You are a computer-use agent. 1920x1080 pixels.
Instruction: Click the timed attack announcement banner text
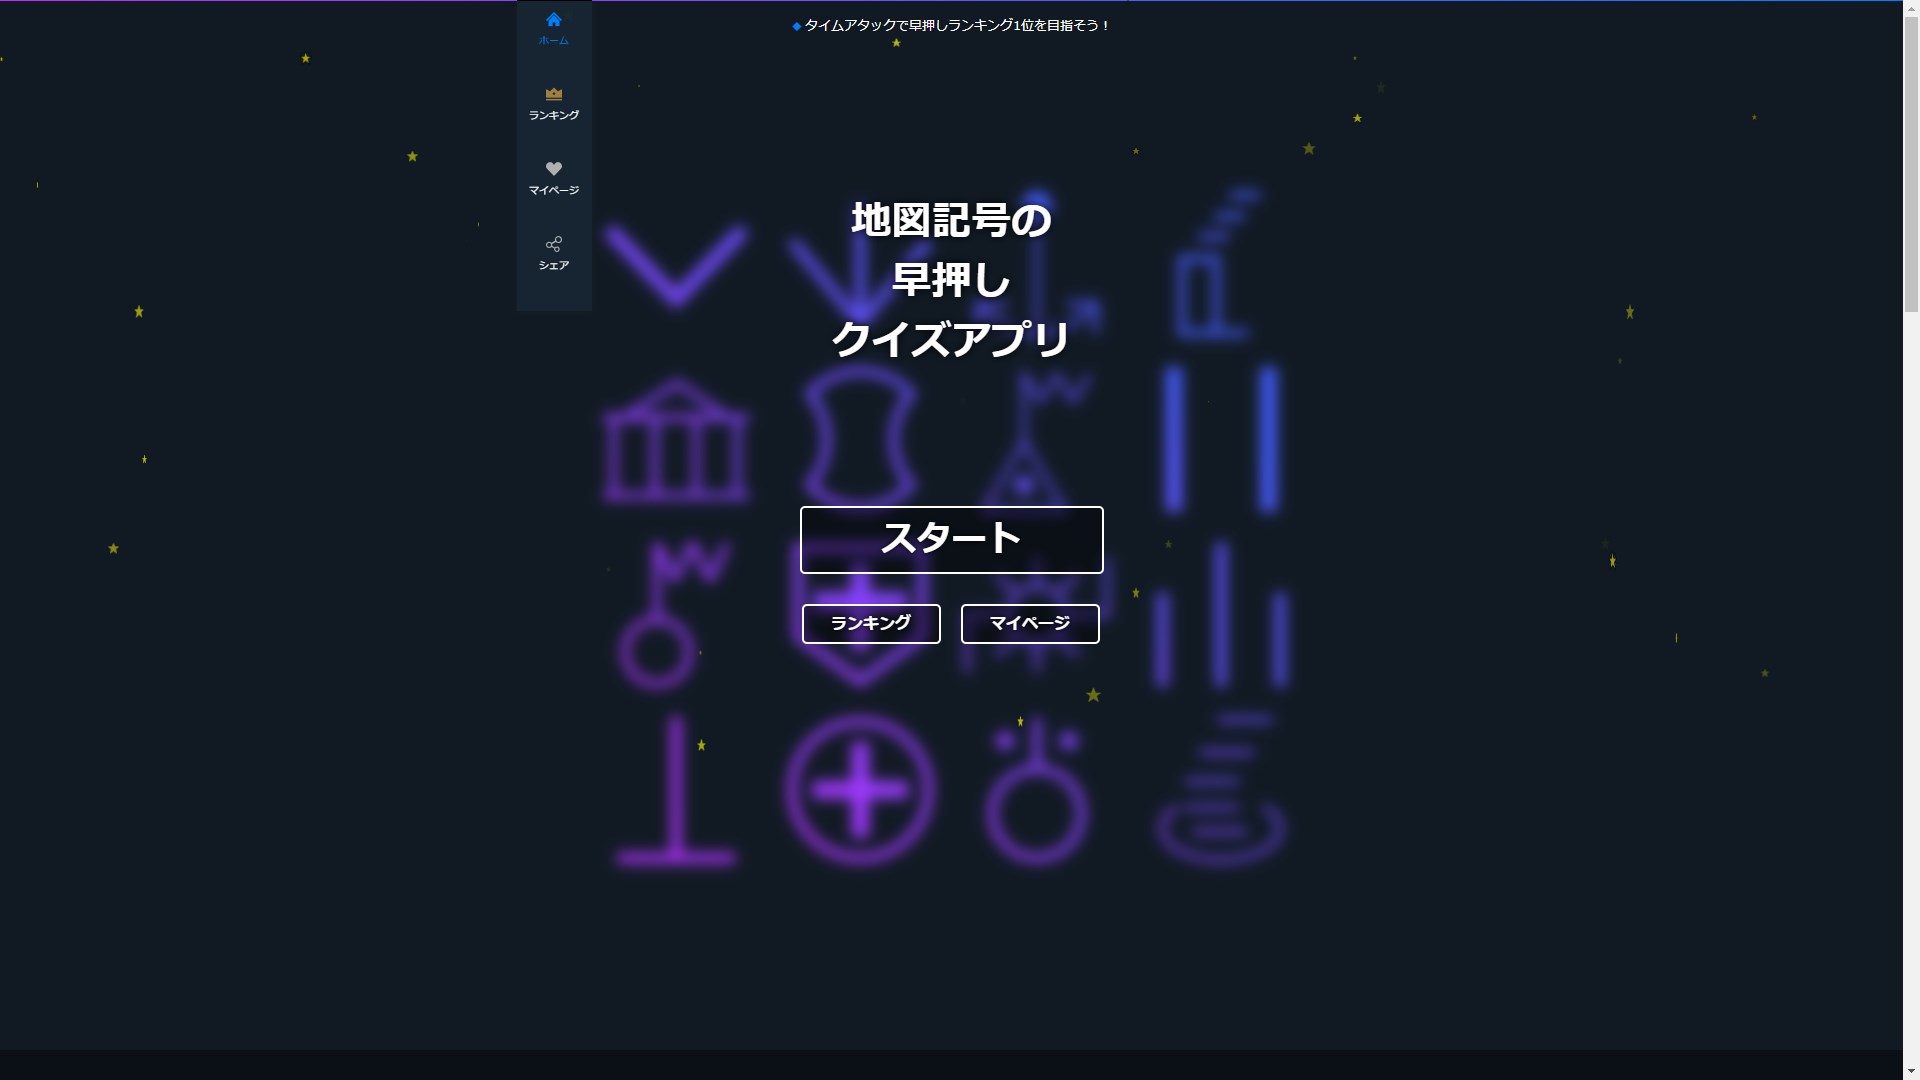[x=957, y=26]
